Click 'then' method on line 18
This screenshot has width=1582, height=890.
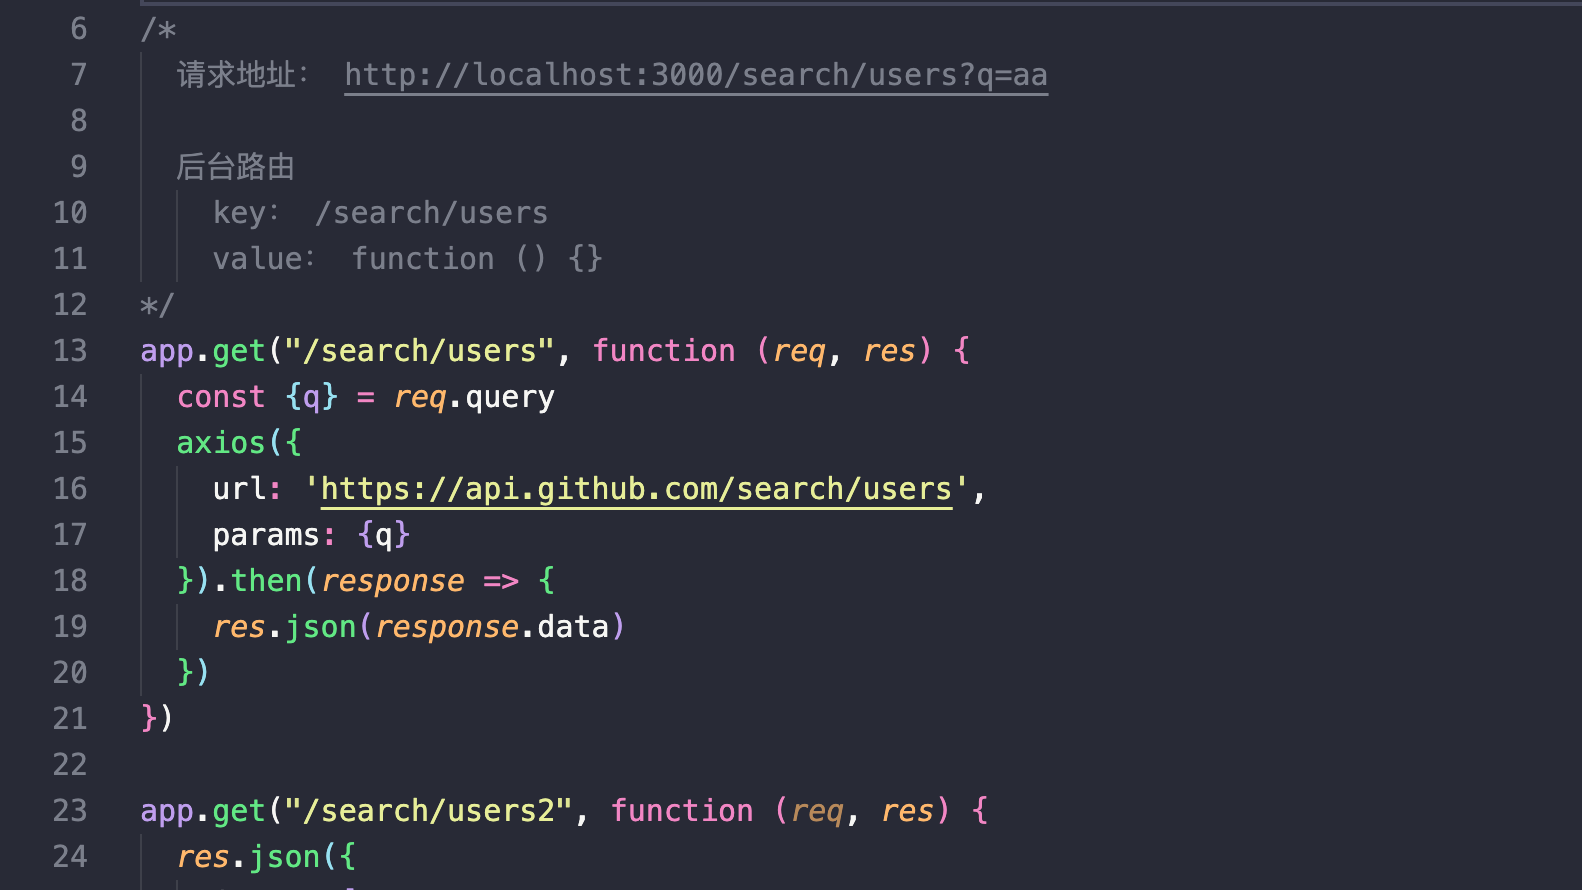266,581
